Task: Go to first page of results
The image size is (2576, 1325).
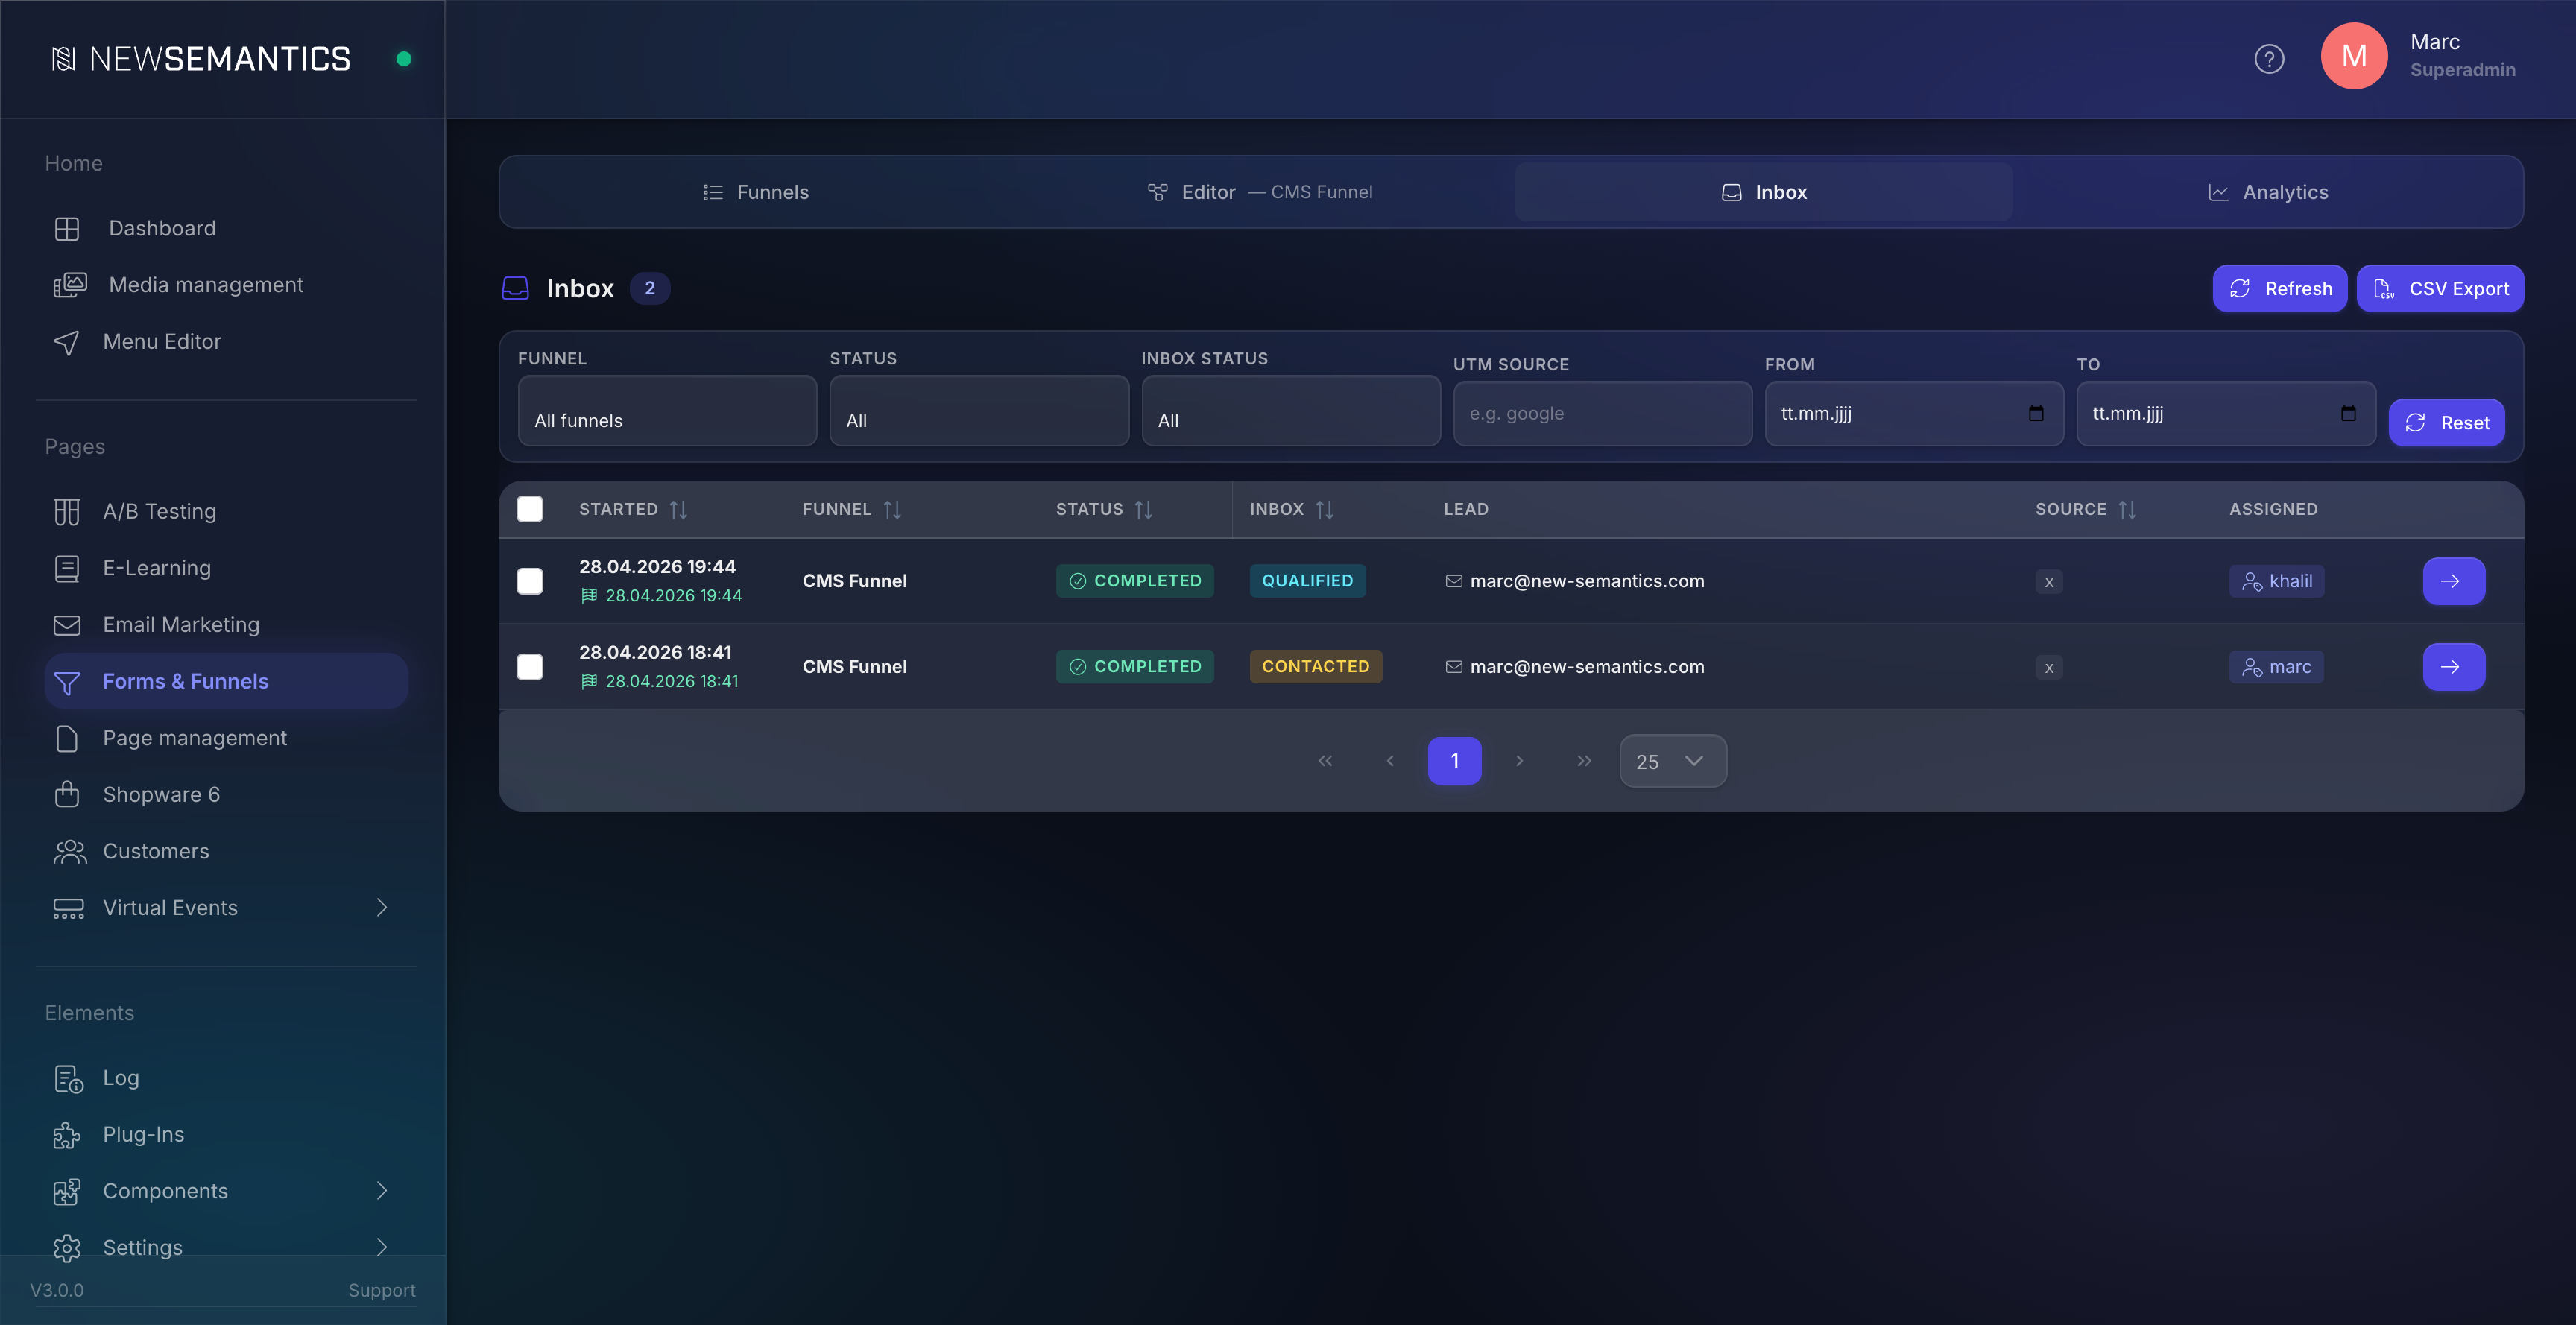Action: point(1325,761)
